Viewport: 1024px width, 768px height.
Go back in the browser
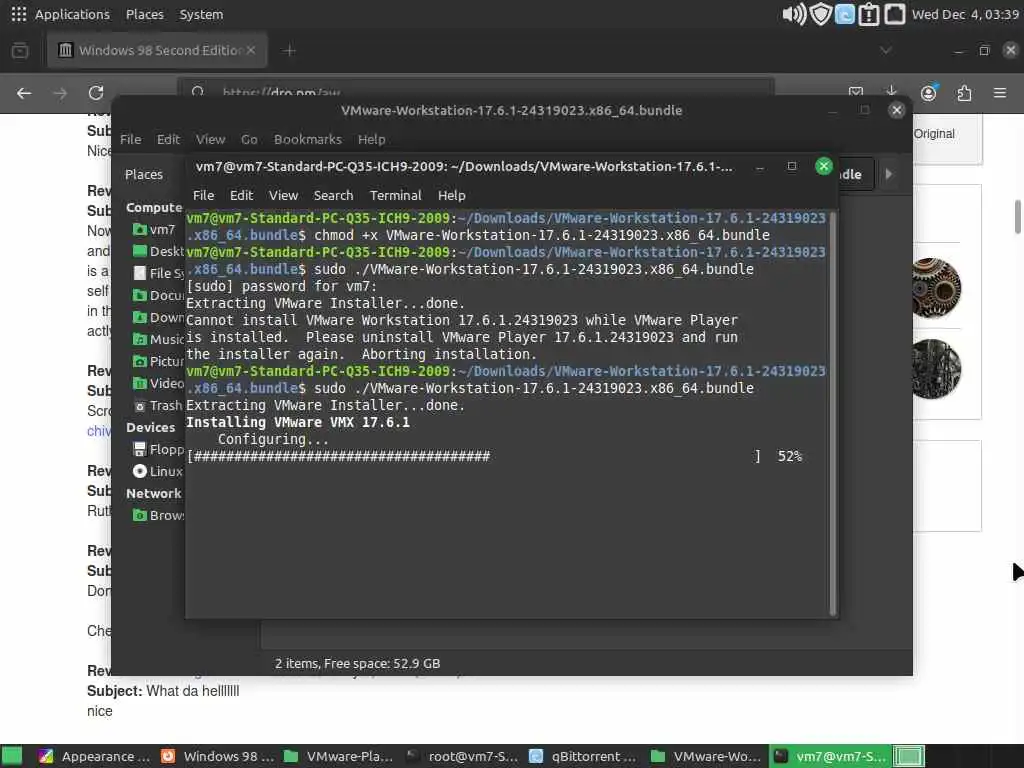click(24, 93)
